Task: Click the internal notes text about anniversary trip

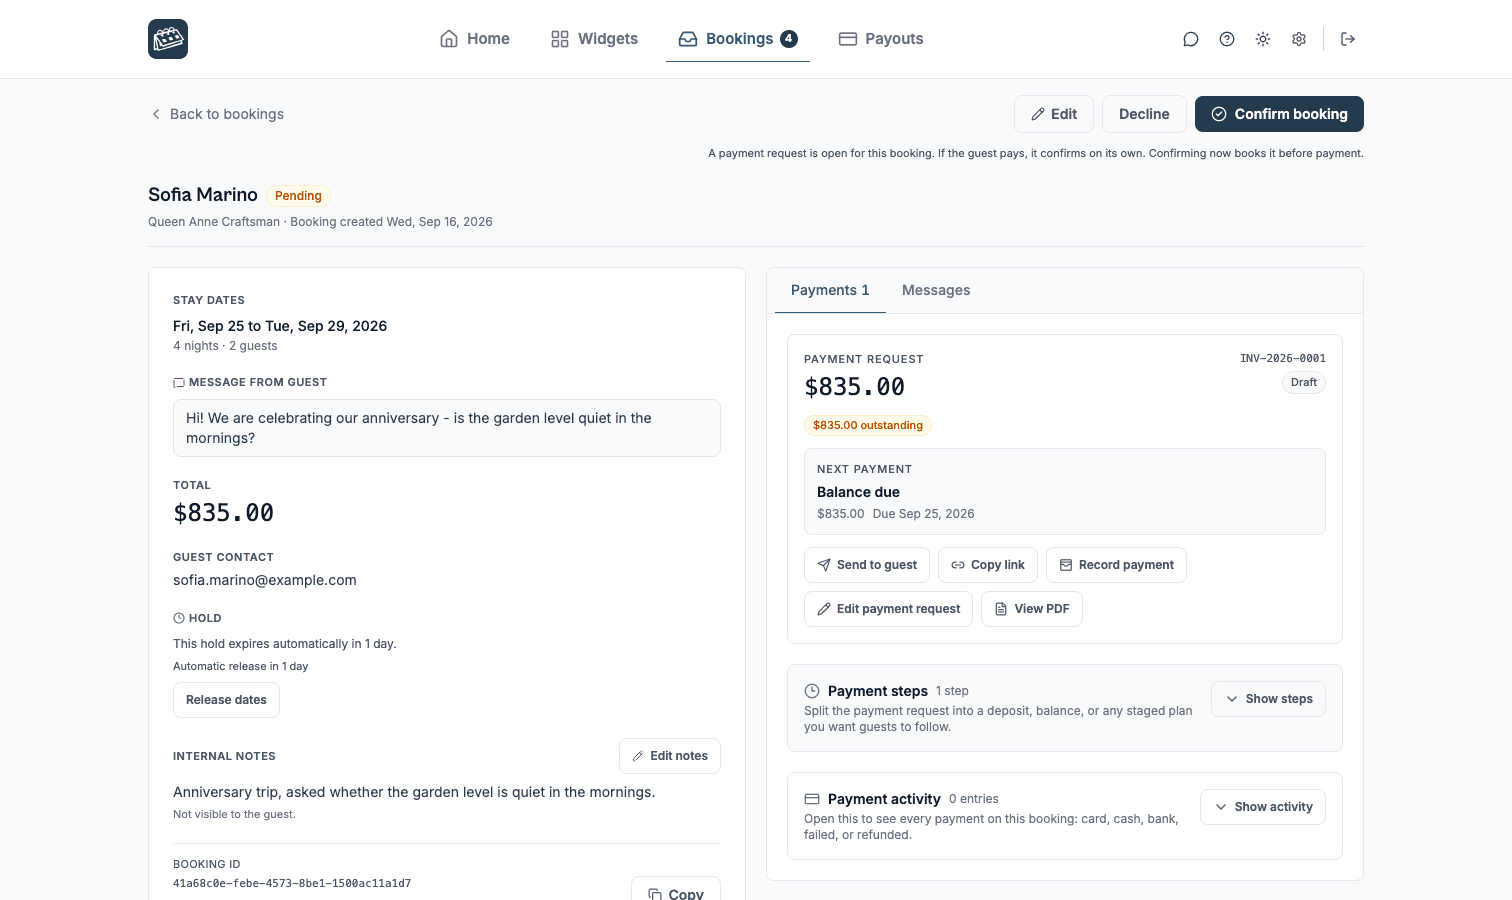Action: 414,792
